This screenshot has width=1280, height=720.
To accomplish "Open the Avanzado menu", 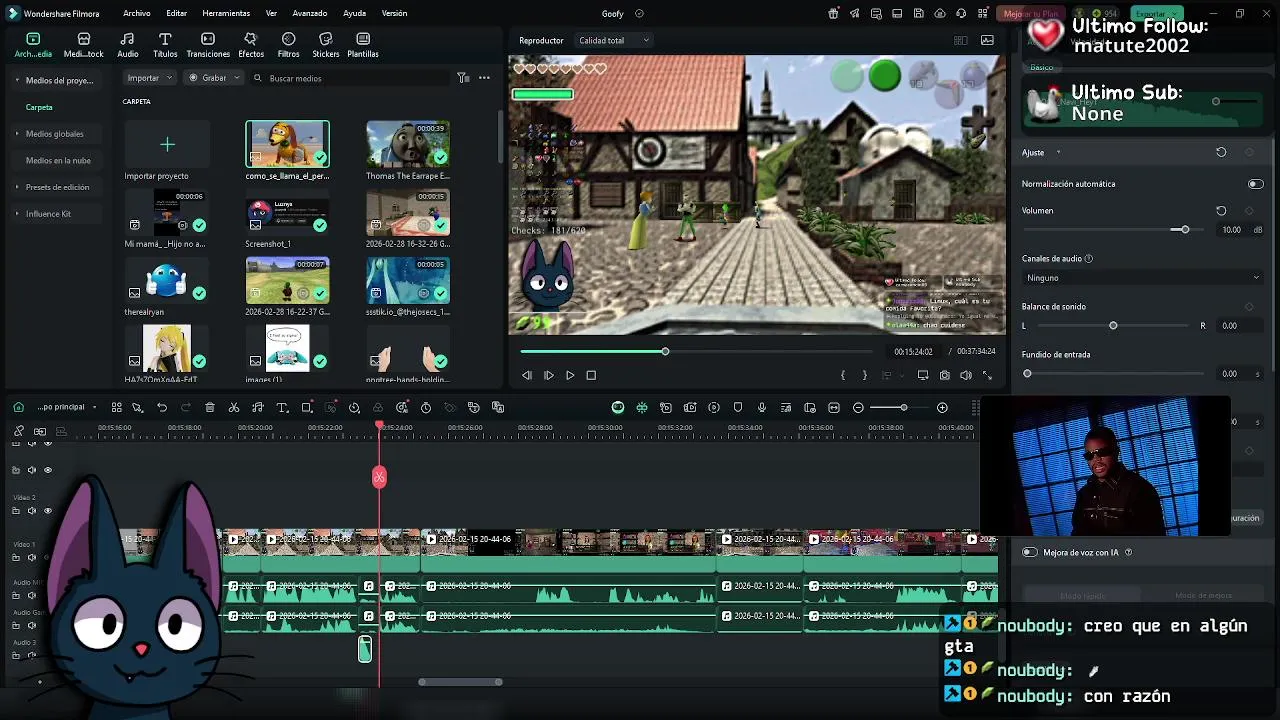I will [310, 14].
